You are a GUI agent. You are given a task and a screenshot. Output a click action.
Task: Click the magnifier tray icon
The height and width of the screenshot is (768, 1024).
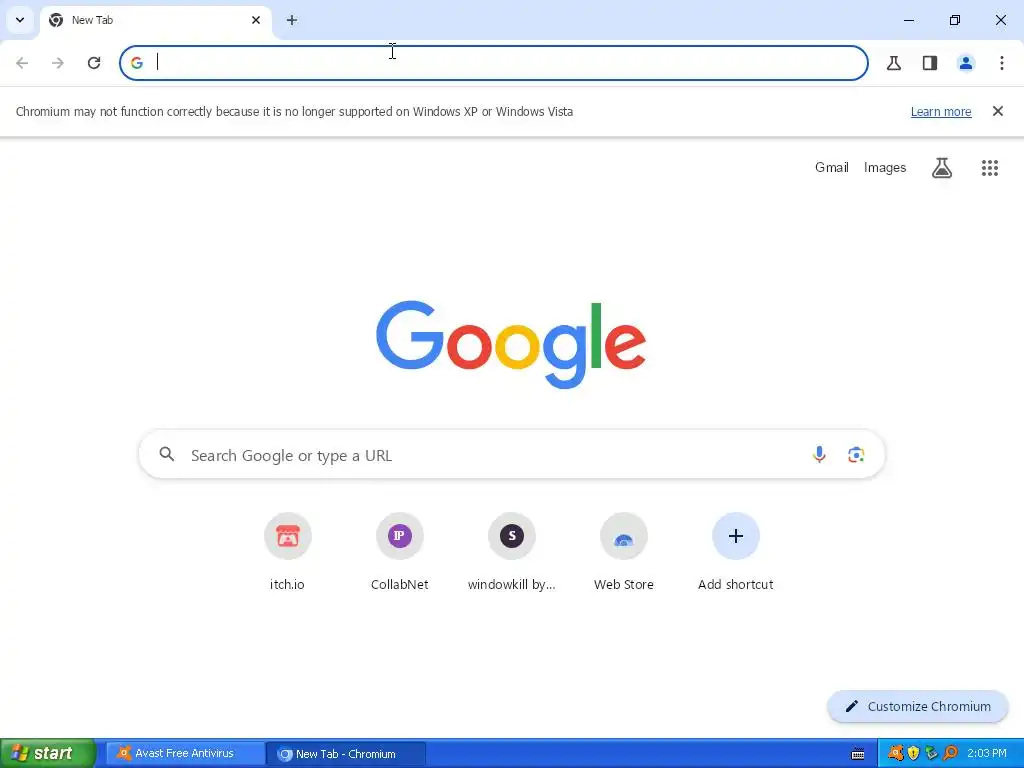pos(950,754)
